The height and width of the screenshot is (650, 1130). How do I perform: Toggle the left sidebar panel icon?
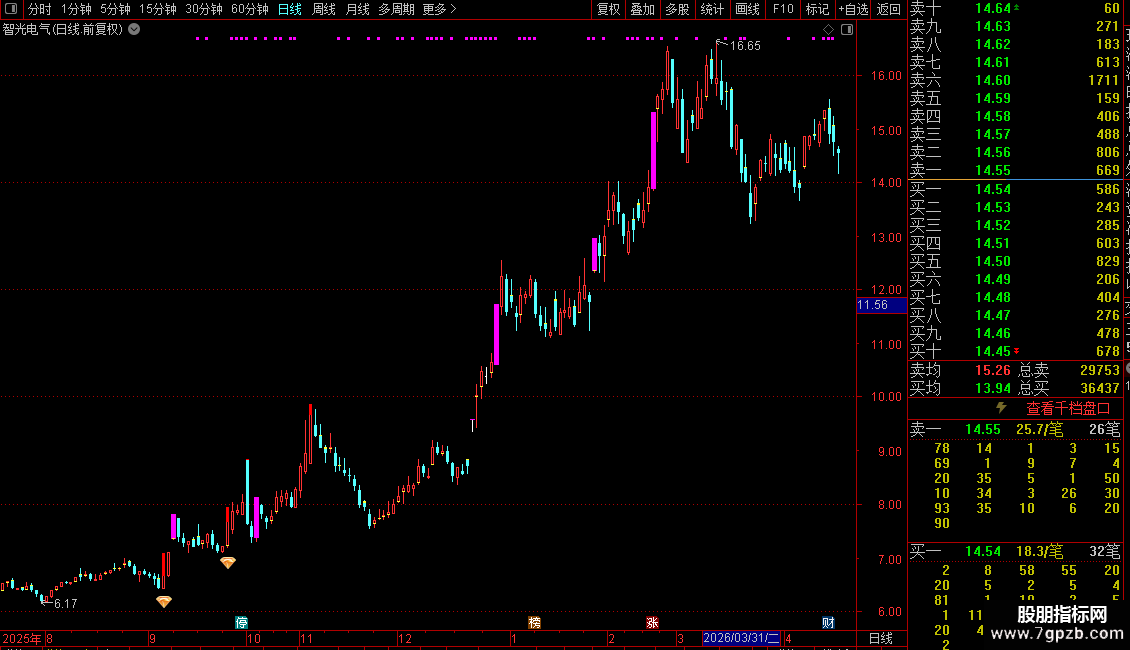(x=11, y=9)
